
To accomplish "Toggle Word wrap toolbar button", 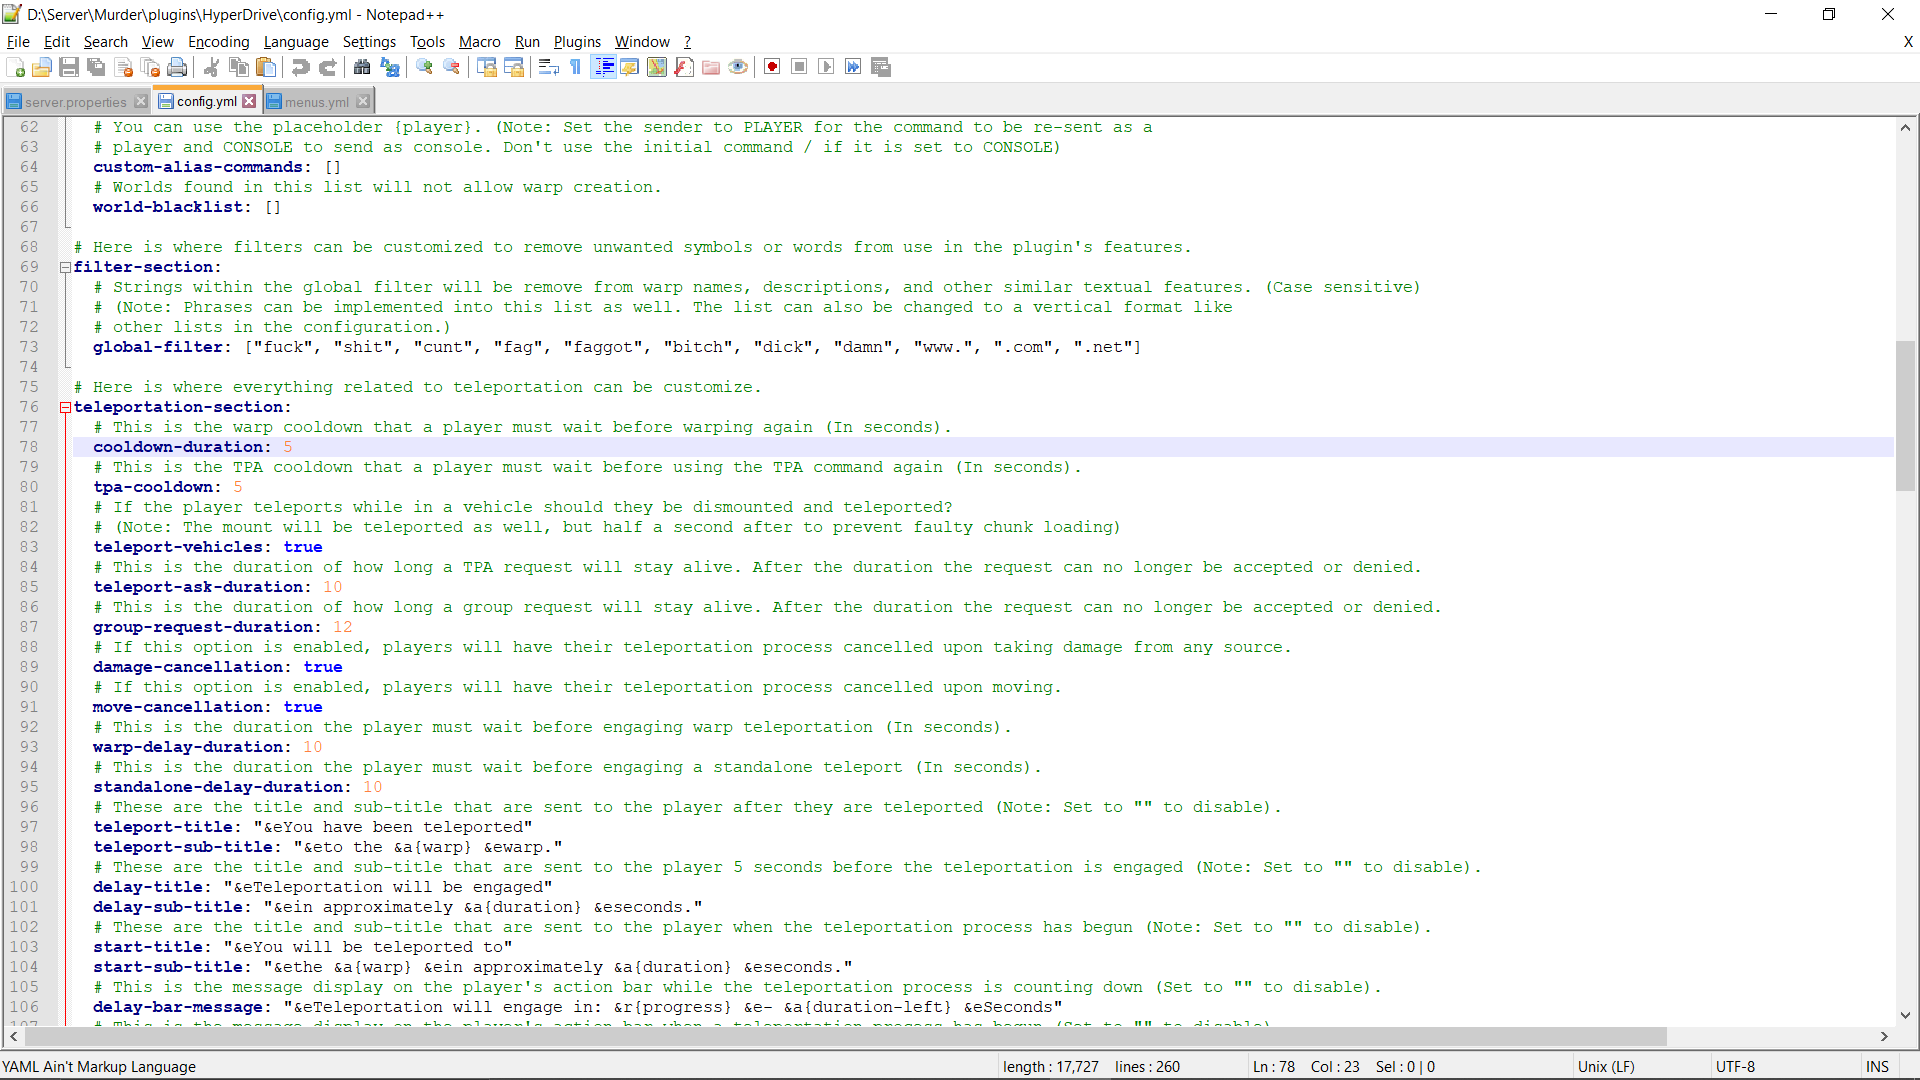I will point(548,67).
